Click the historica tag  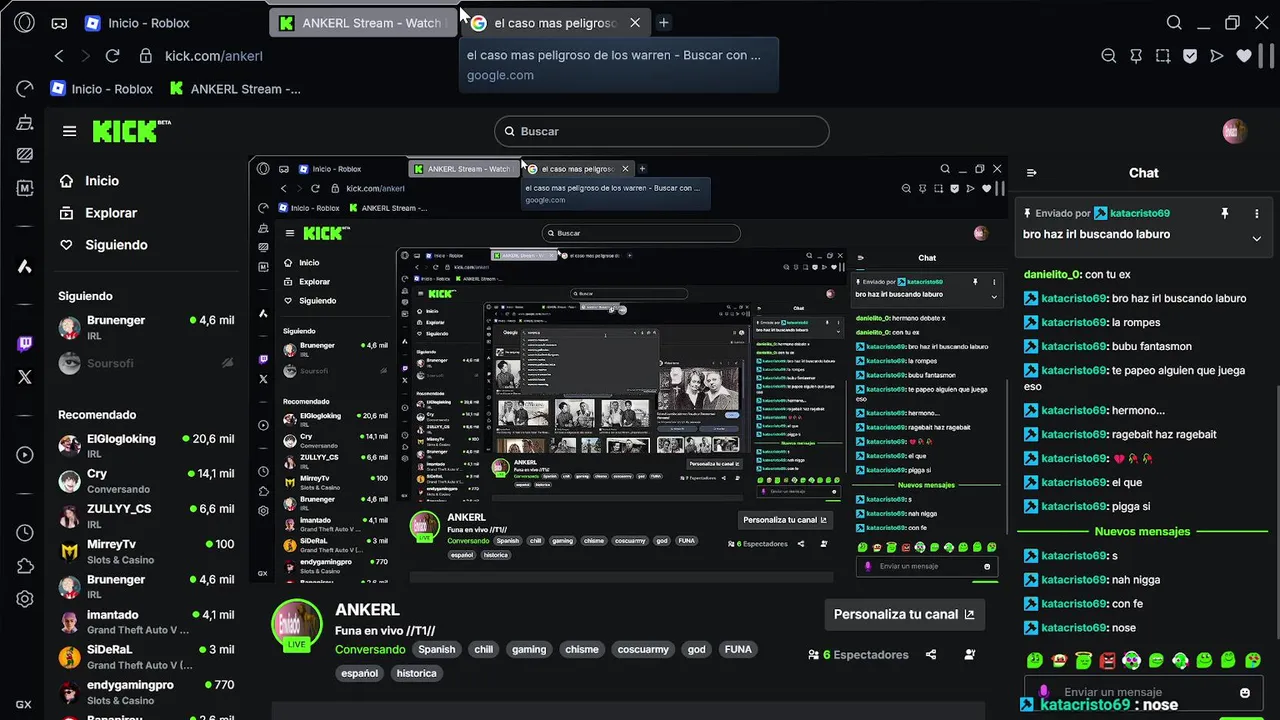[x=416, y=673]
